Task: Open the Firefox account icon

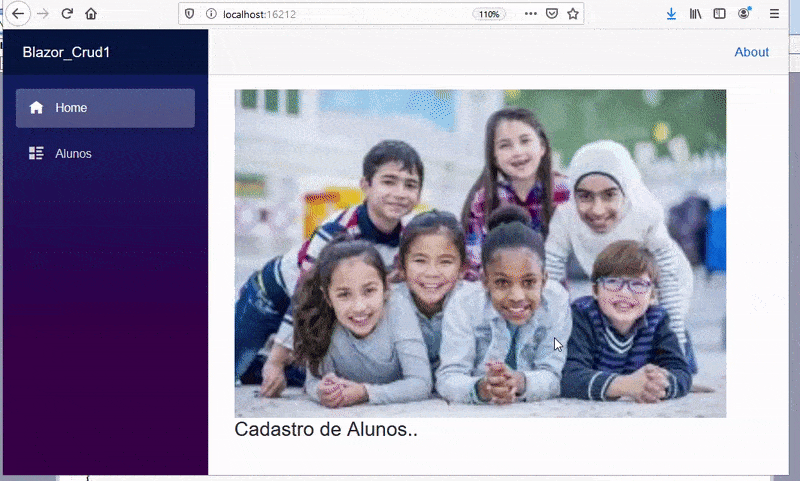Action: tap(744, 13)
